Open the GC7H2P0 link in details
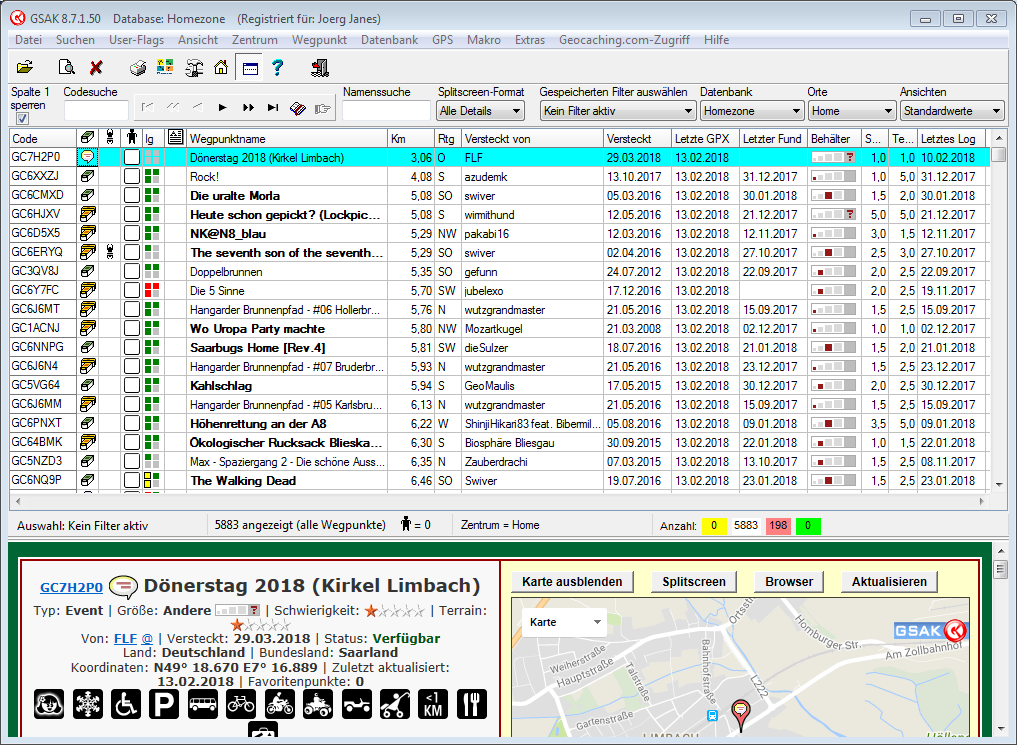Viewport: 1017px width, 745px height. tap(71, 587)
